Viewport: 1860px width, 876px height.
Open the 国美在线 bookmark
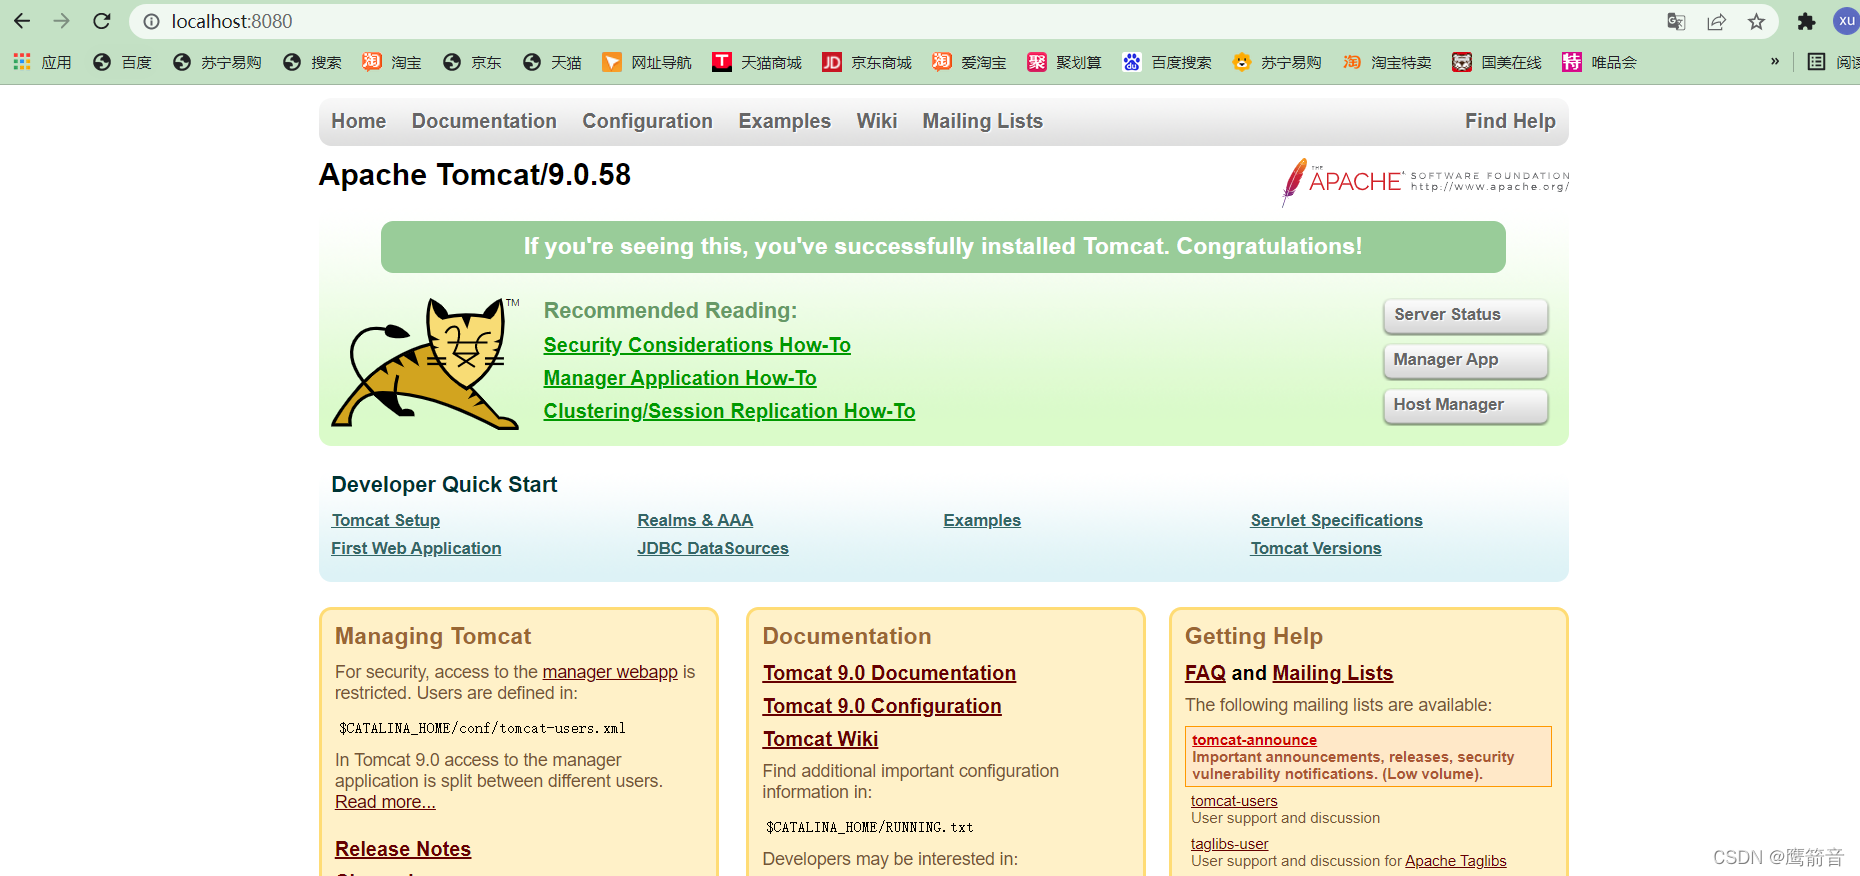[1497, 62]
